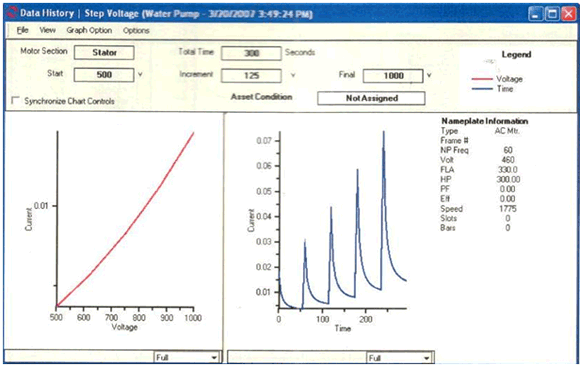Image resolution: width=580 pixels, height=366 pixels.
Task: Open the File menu
Action: (x=22, y=30)
